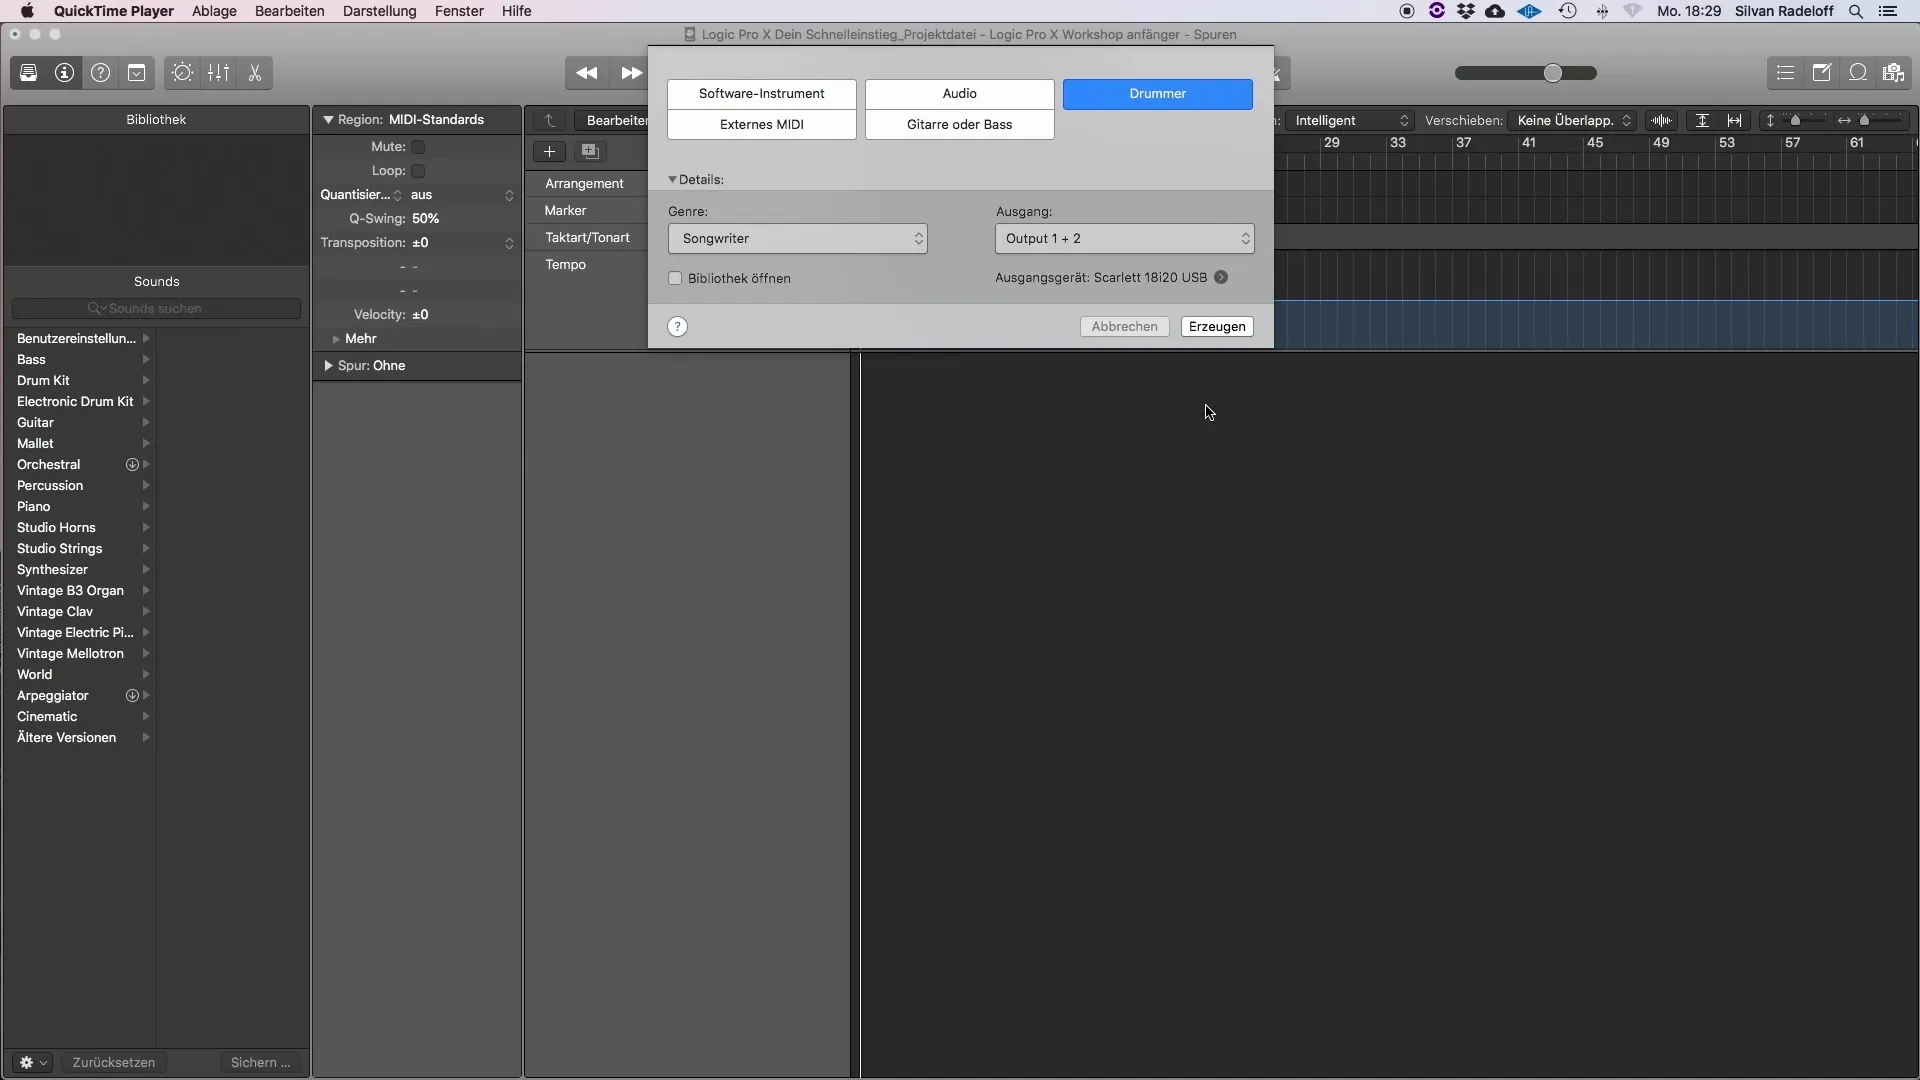Click the Bearbeiten menu in menu bar
The image size is (1920, 1080).
pos(289,11)
